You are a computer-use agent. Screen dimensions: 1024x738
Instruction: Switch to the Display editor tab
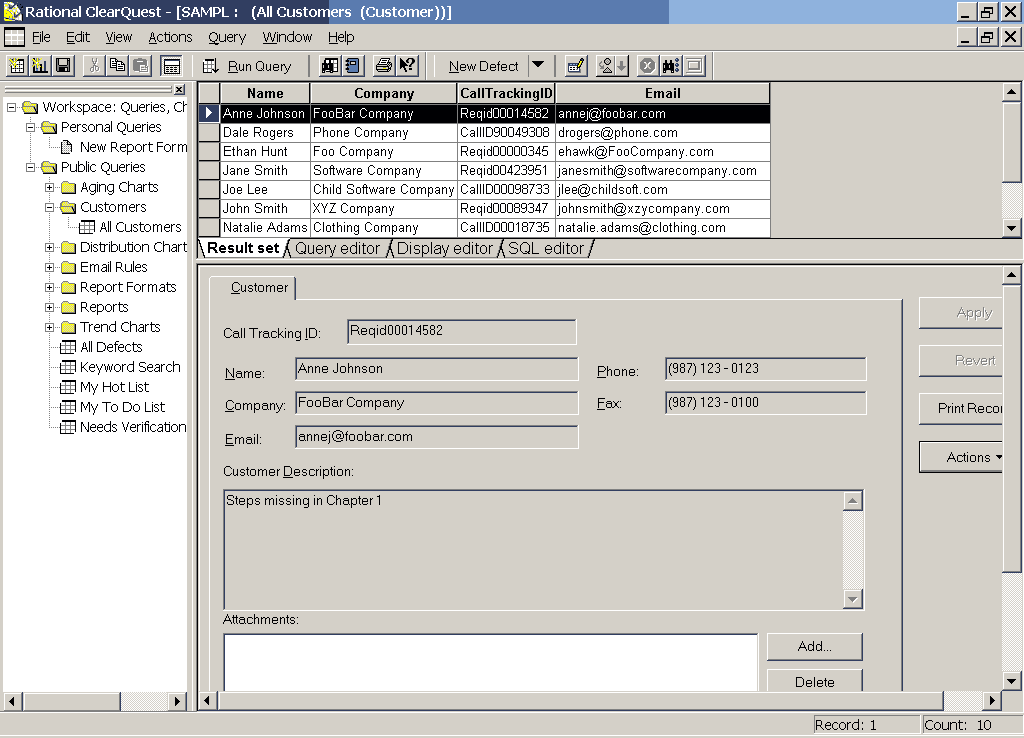pos(445,248)
